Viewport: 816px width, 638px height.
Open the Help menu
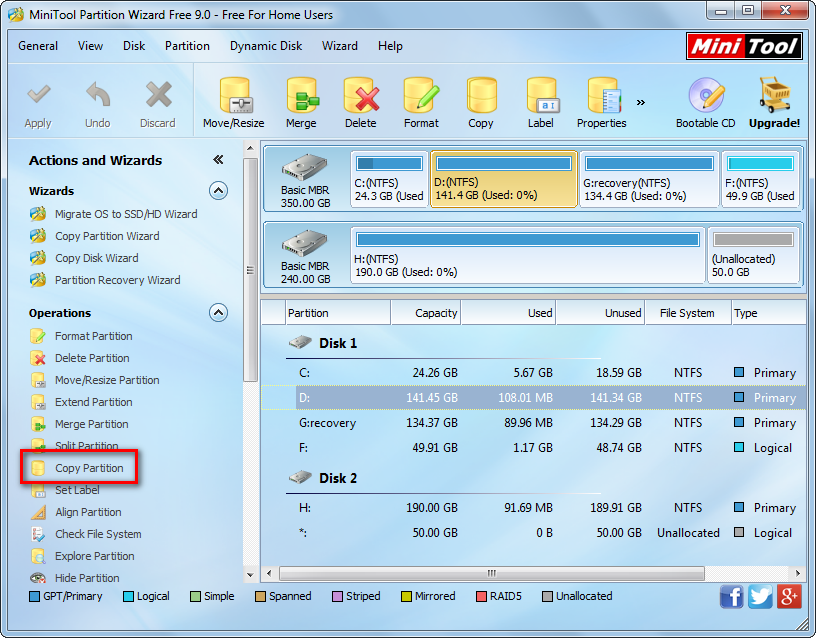pyautogui.click(x=390, y=46)
